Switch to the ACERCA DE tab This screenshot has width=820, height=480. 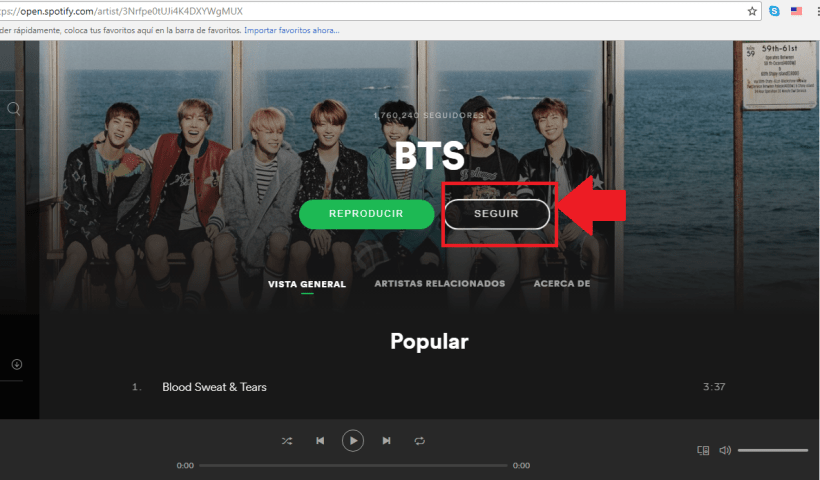(562, 283)
